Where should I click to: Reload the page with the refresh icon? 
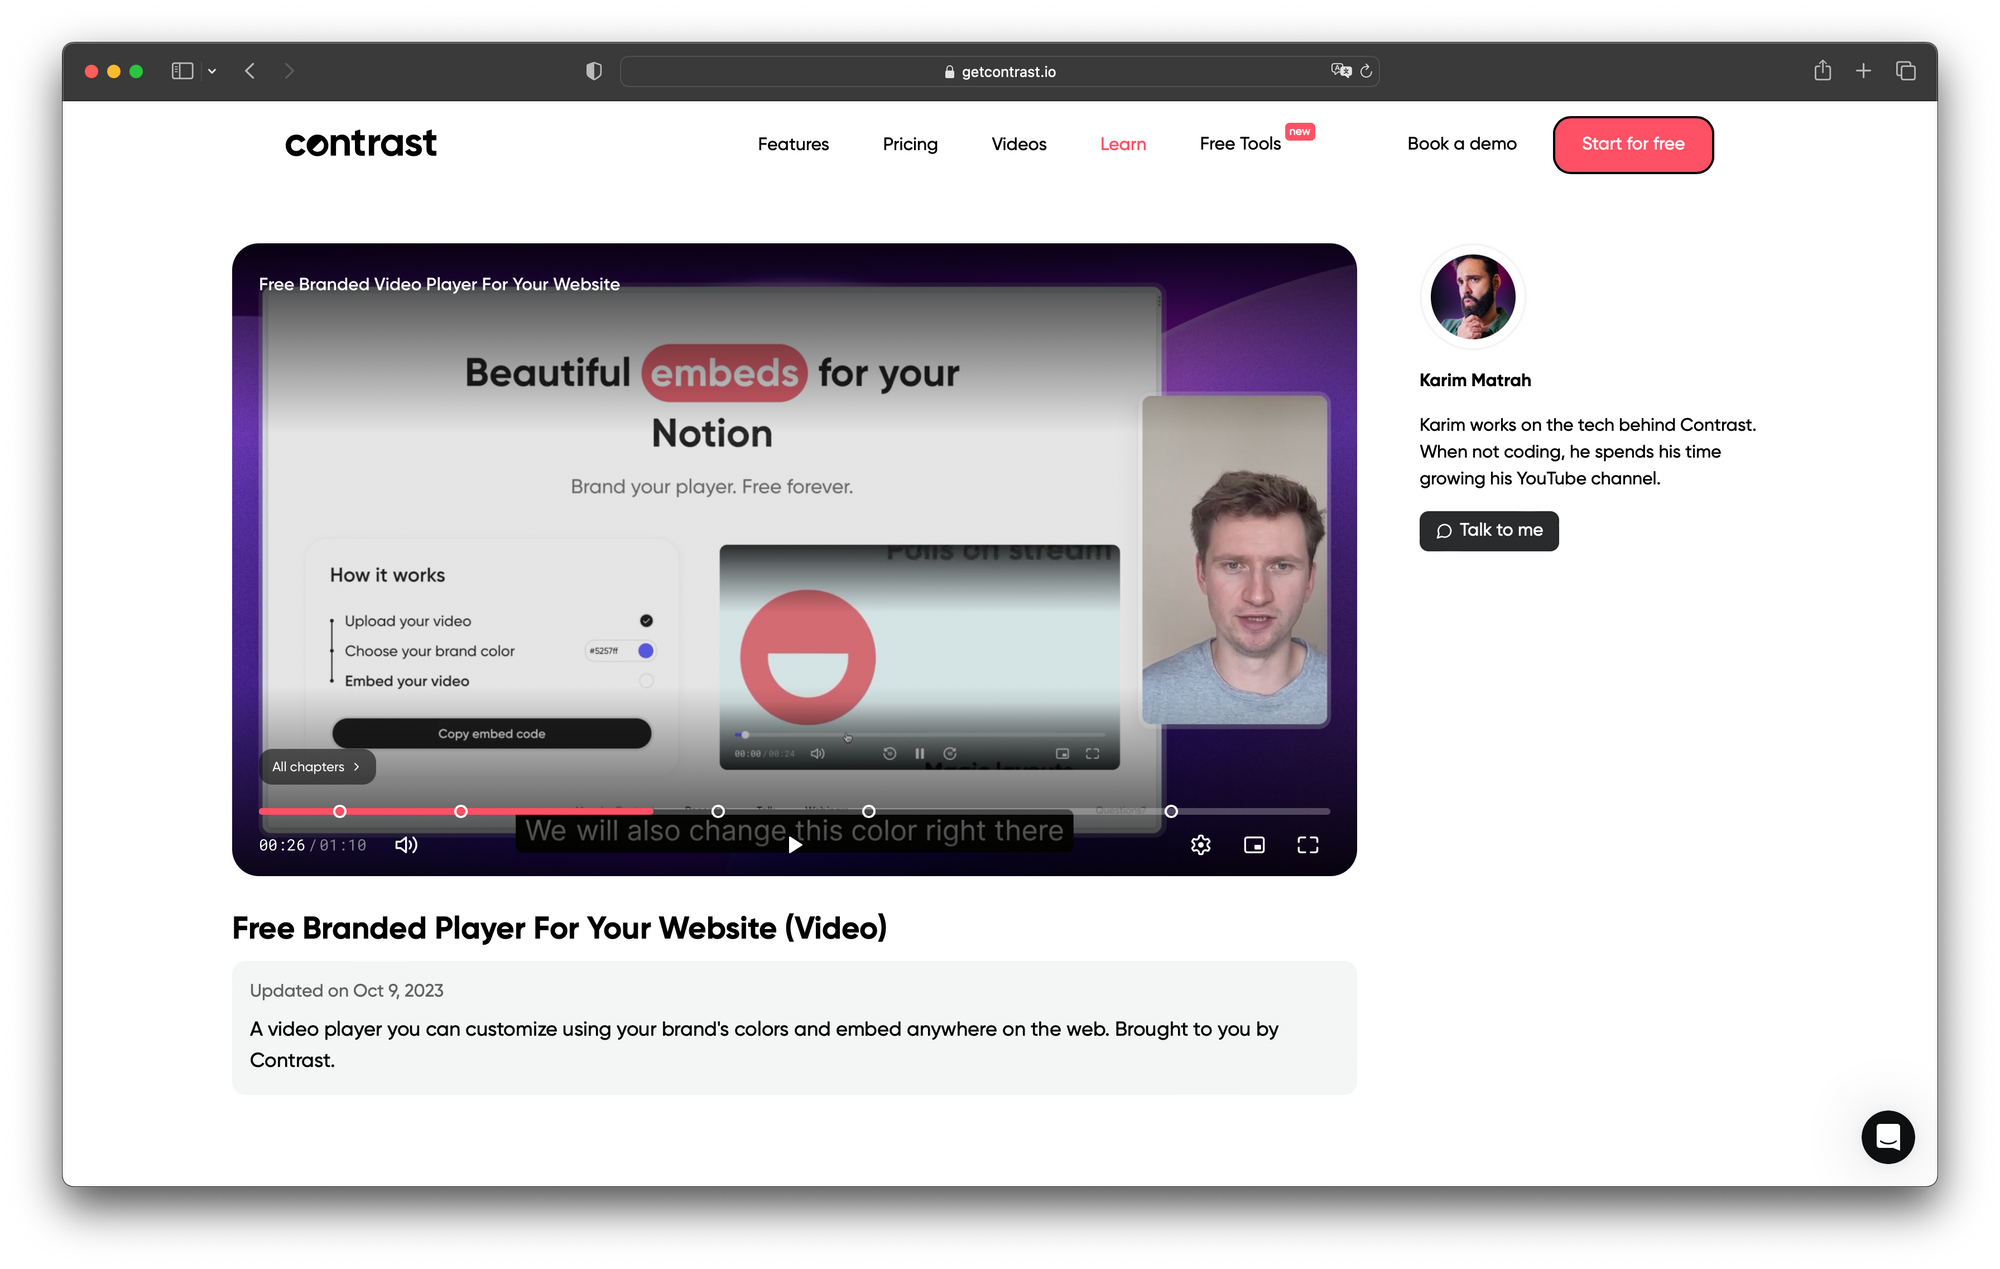click(x=1366, y=71)
